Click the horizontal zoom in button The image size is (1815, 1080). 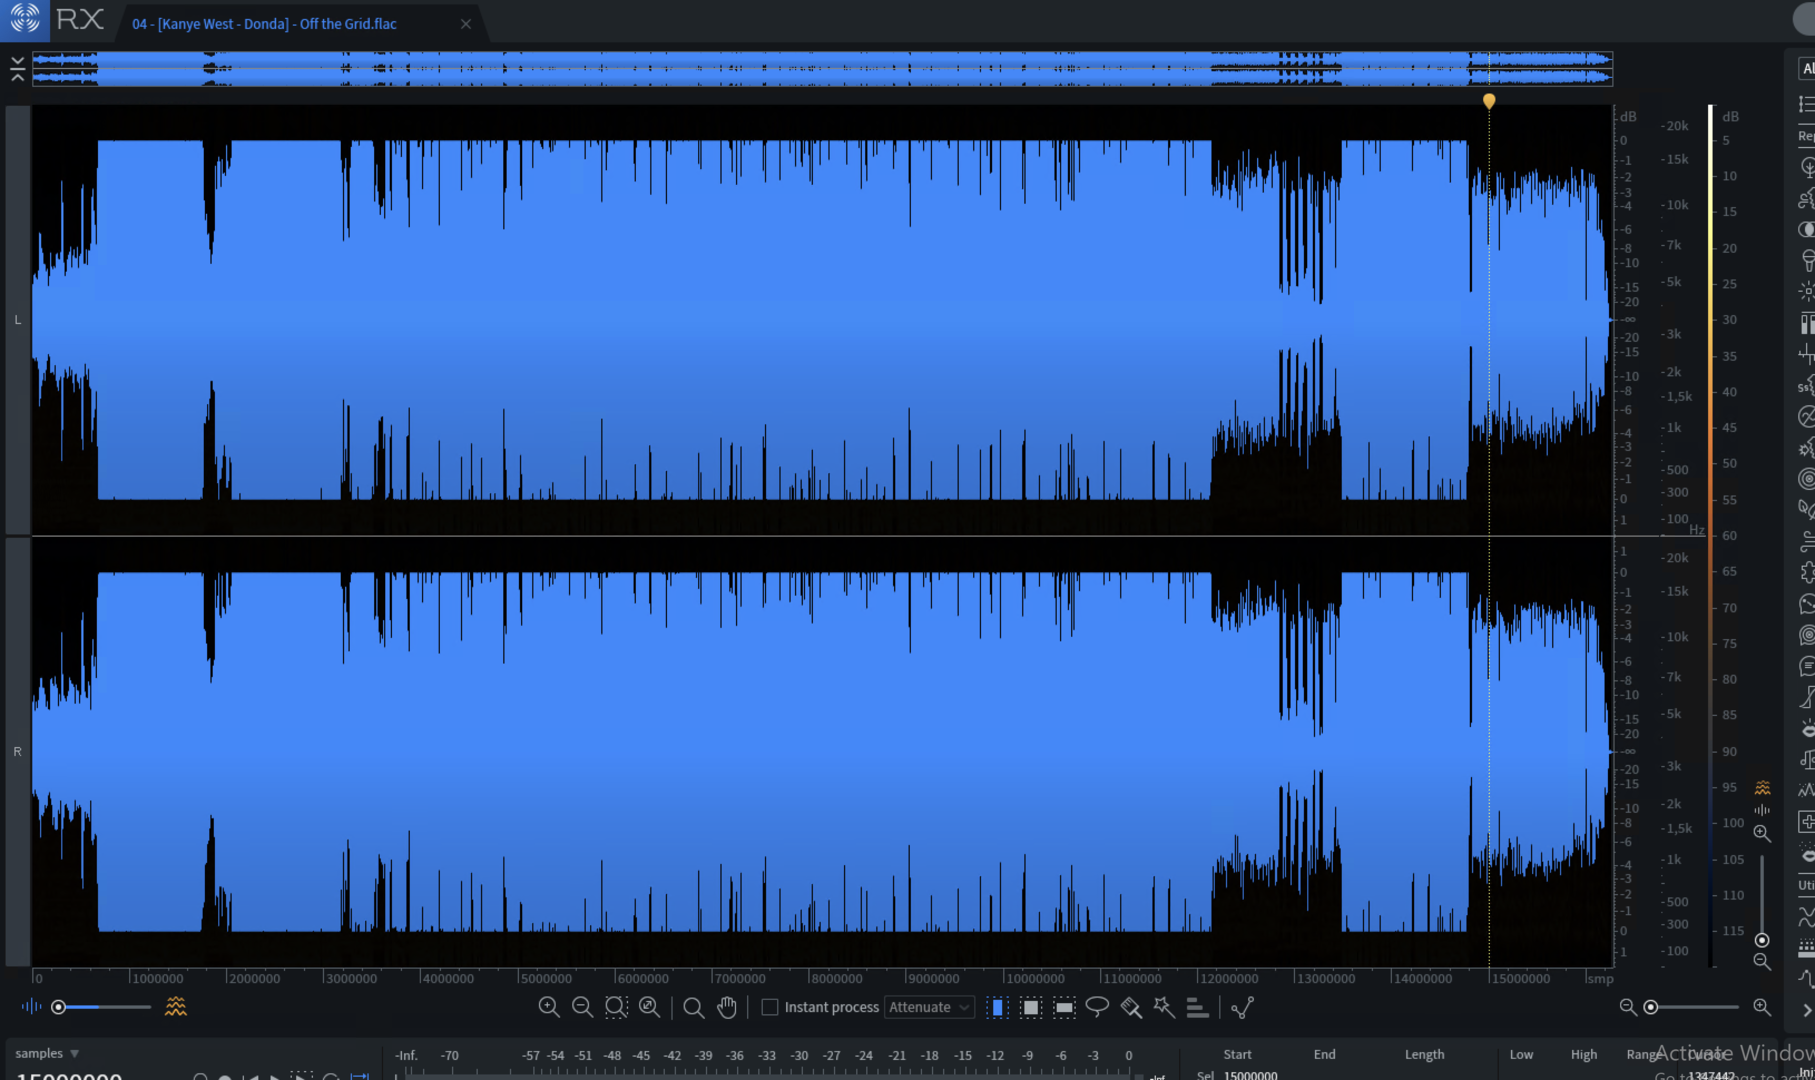pos(1762,1007)
